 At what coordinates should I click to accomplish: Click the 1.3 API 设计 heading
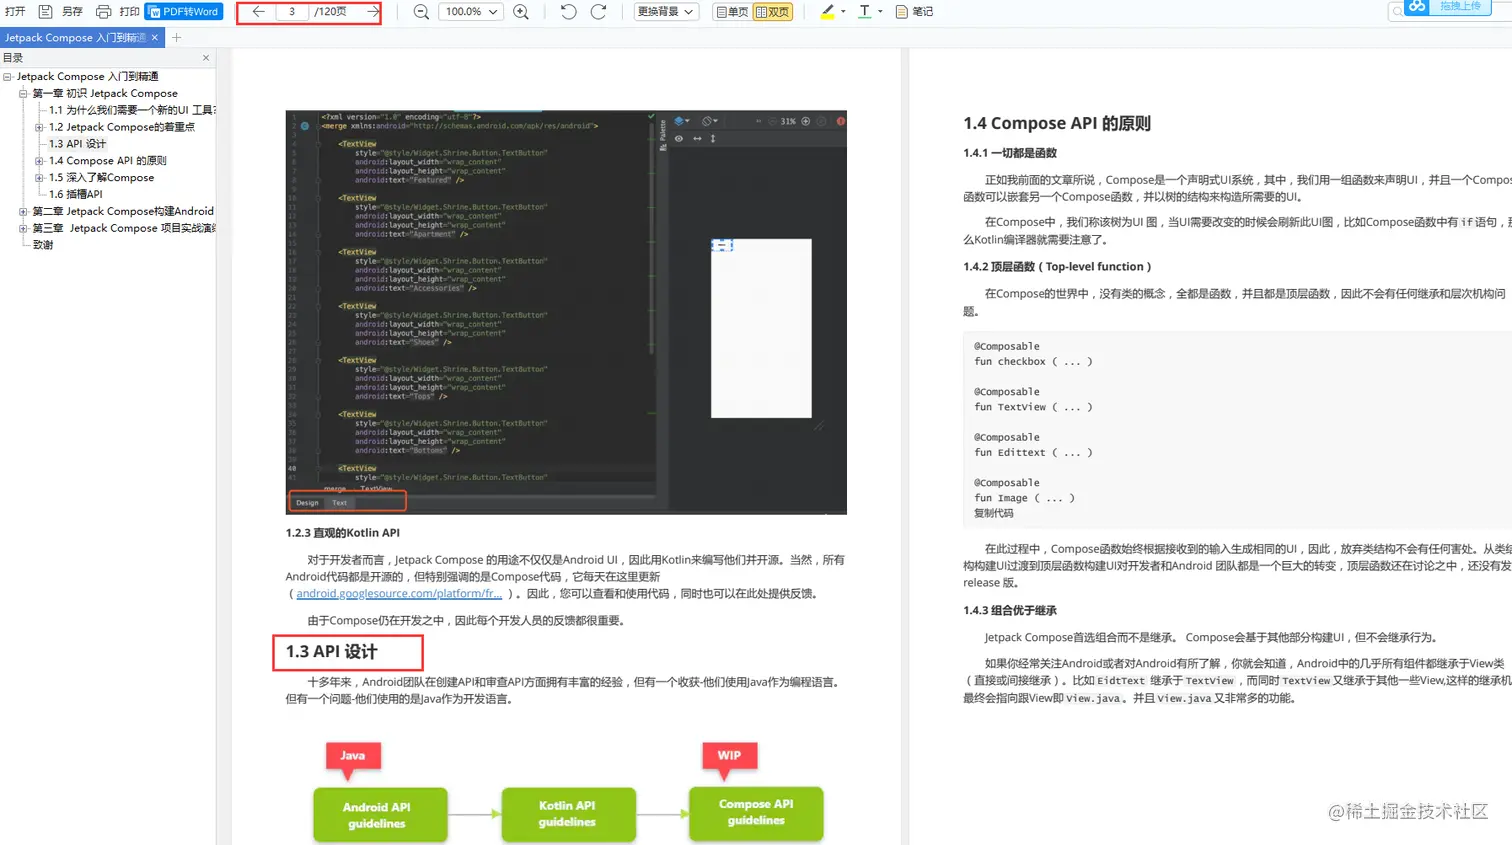point(331,652)
